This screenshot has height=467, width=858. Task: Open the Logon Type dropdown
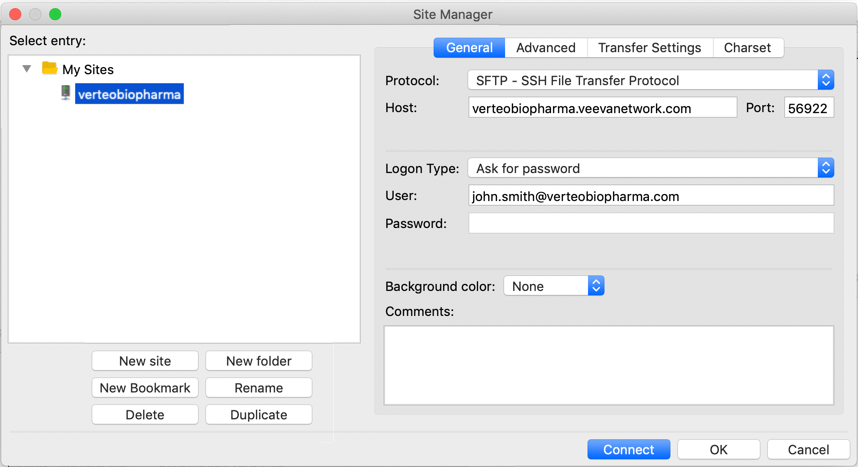tap(650, 168)
